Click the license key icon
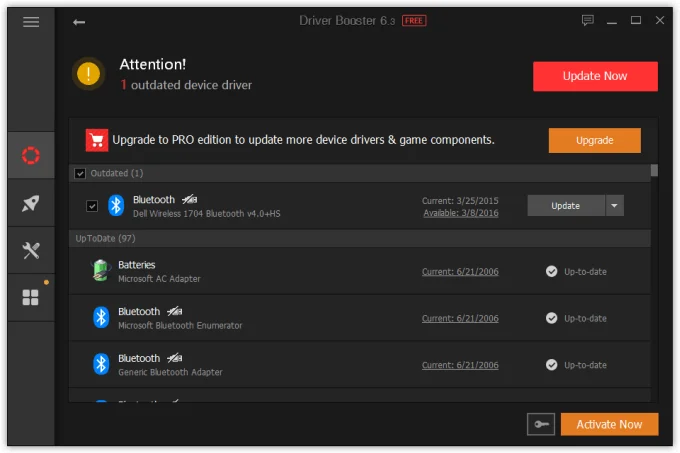680x453 pixels. click(x=541, y=425)
